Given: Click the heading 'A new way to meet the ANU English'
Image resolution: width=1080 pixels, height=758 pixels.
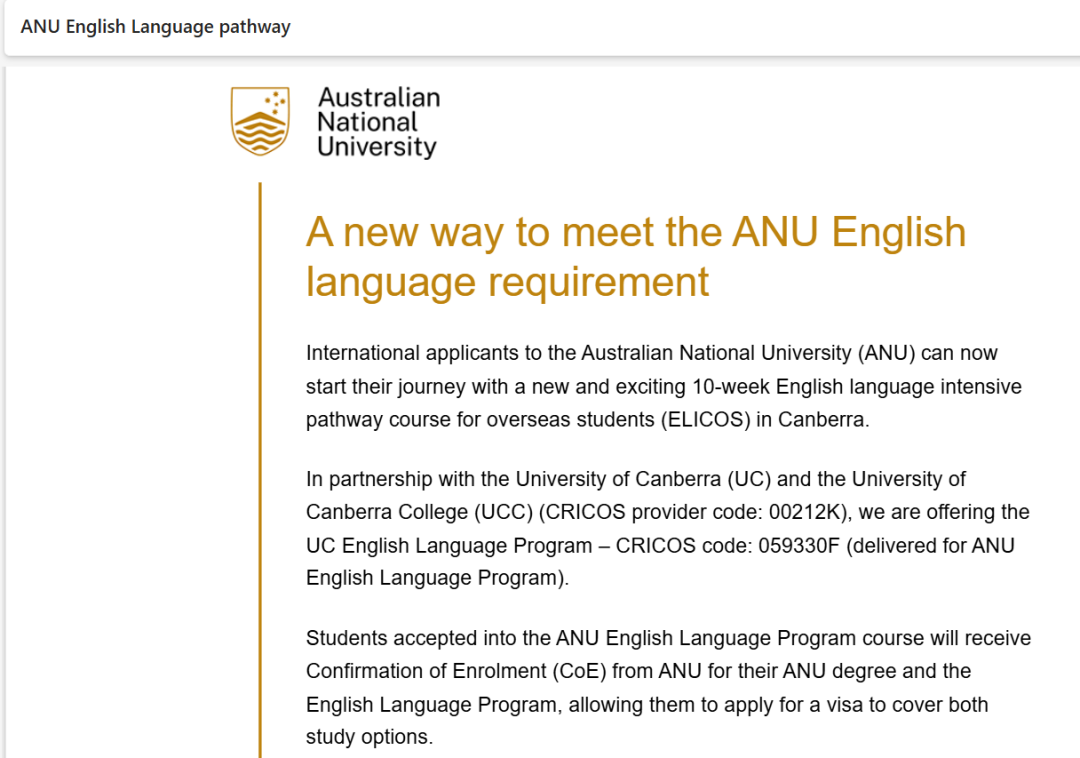Looking at the screenshot, I should [636, 232].
